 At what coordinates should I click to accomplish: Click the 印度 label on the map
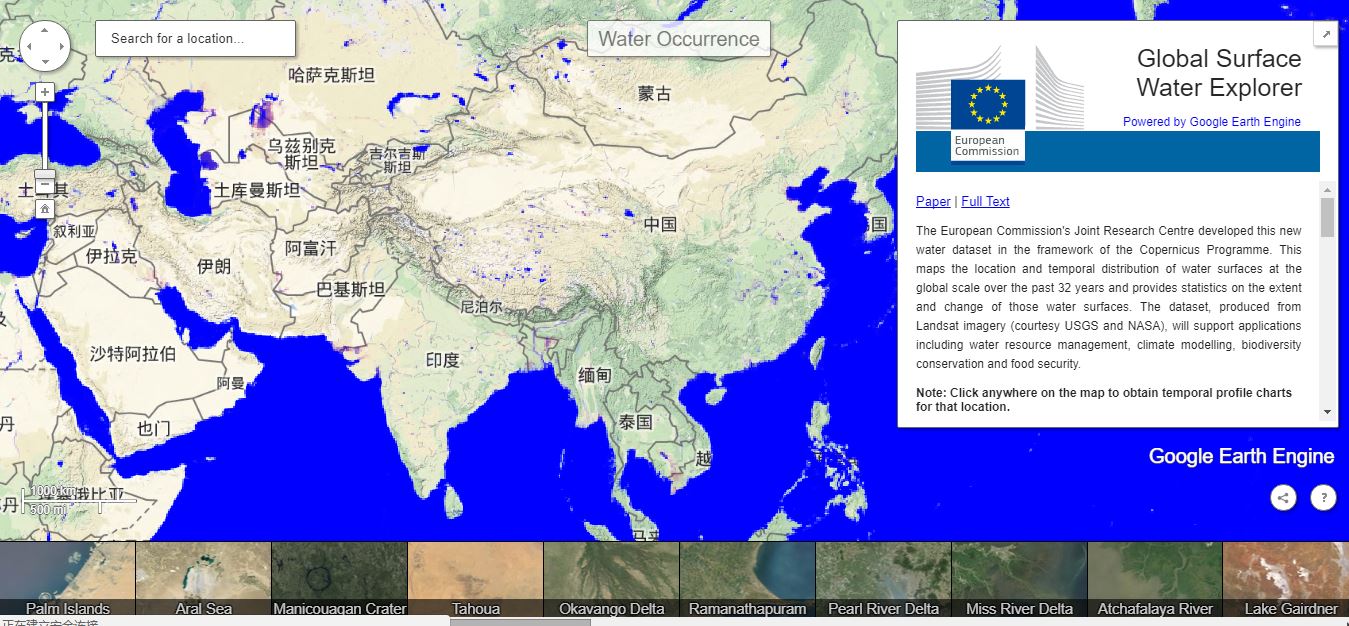(442, 360)
